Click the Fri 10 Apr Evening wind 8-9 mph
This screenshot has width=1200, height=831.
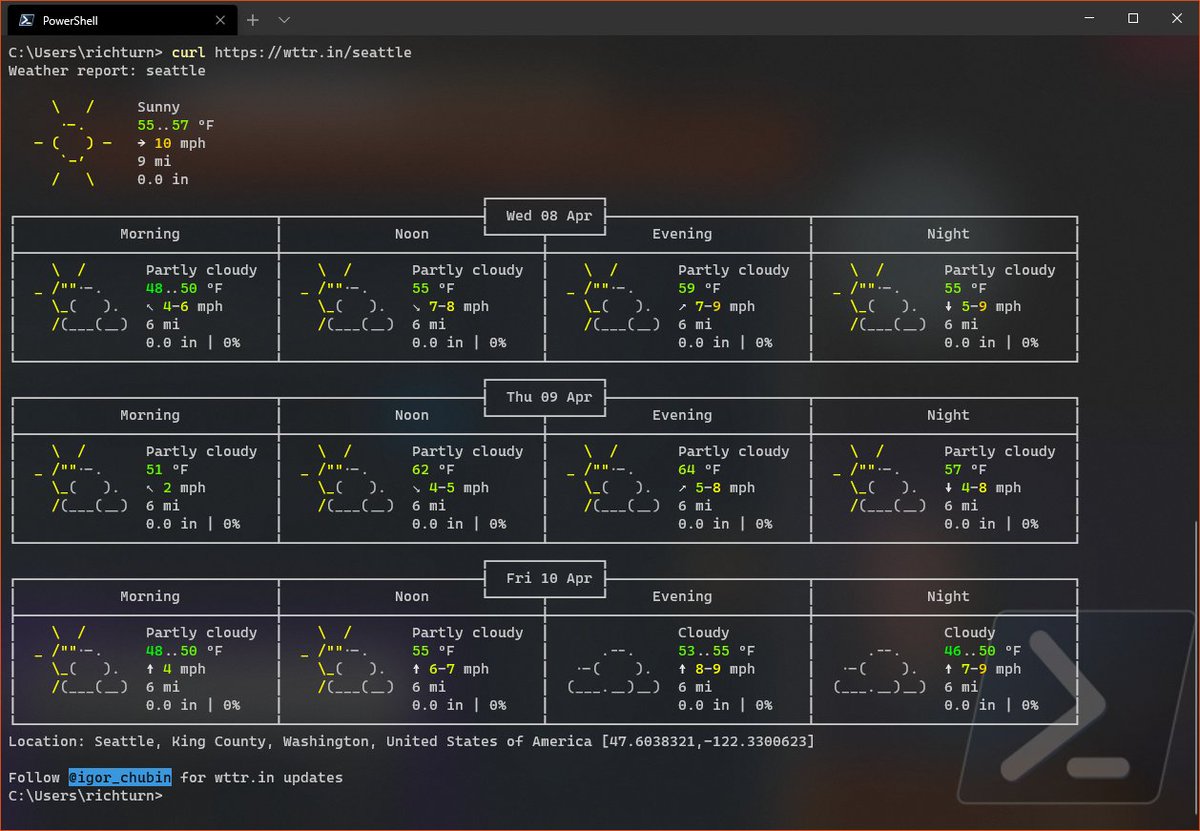coord(717,669)
